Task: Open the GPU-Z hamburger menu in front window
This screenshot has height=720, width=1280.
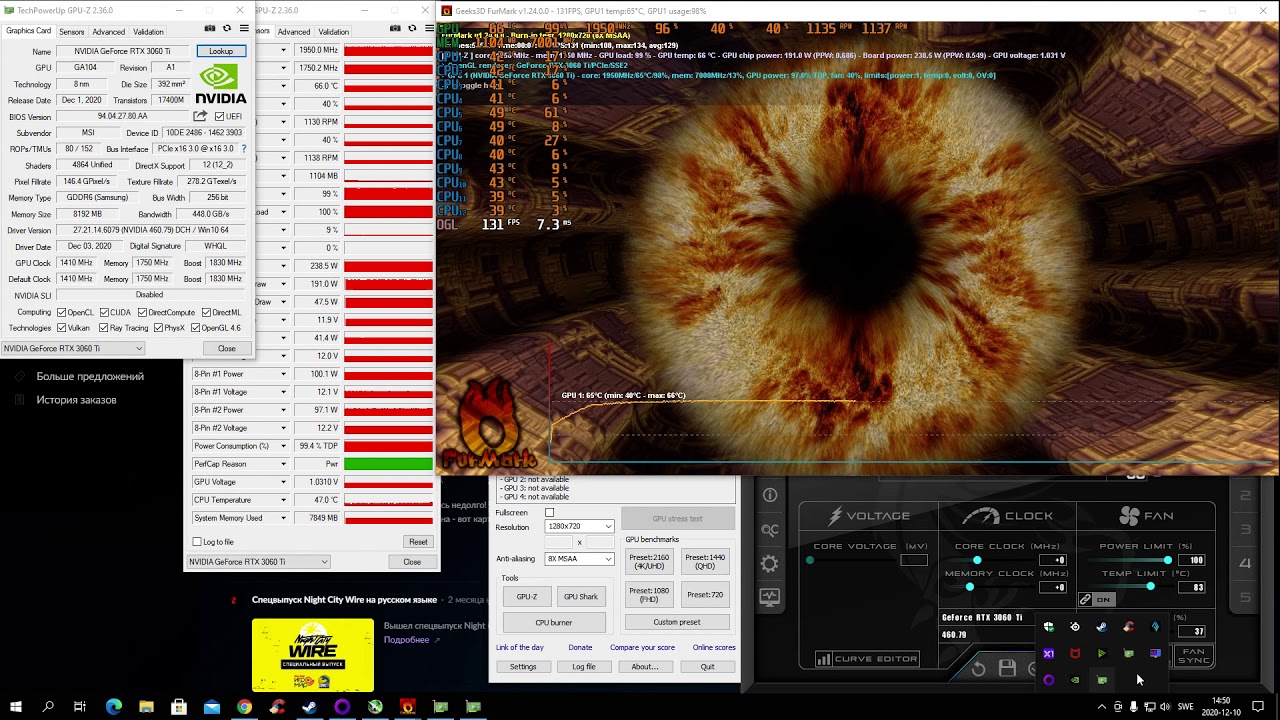Action: point(244,29)
